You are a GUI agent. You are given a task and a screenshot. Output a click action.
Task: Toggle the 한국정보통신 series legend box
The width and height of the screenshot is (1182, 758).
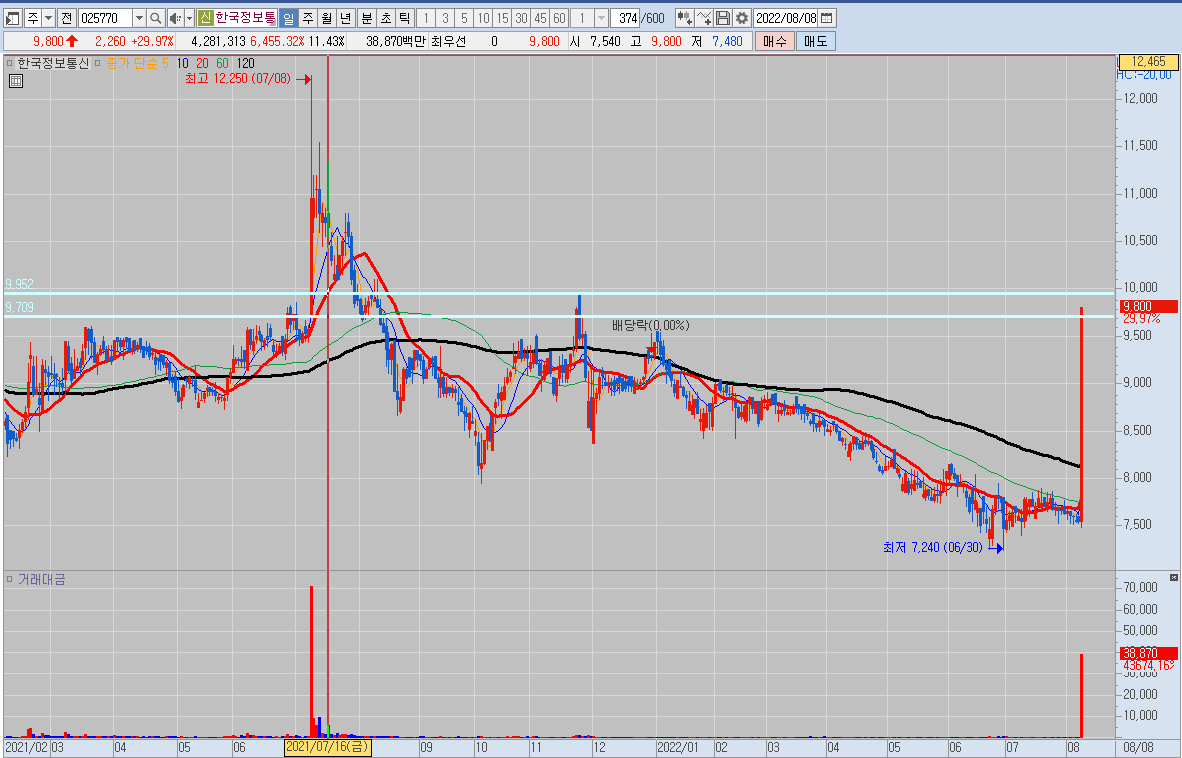(10, 63)
